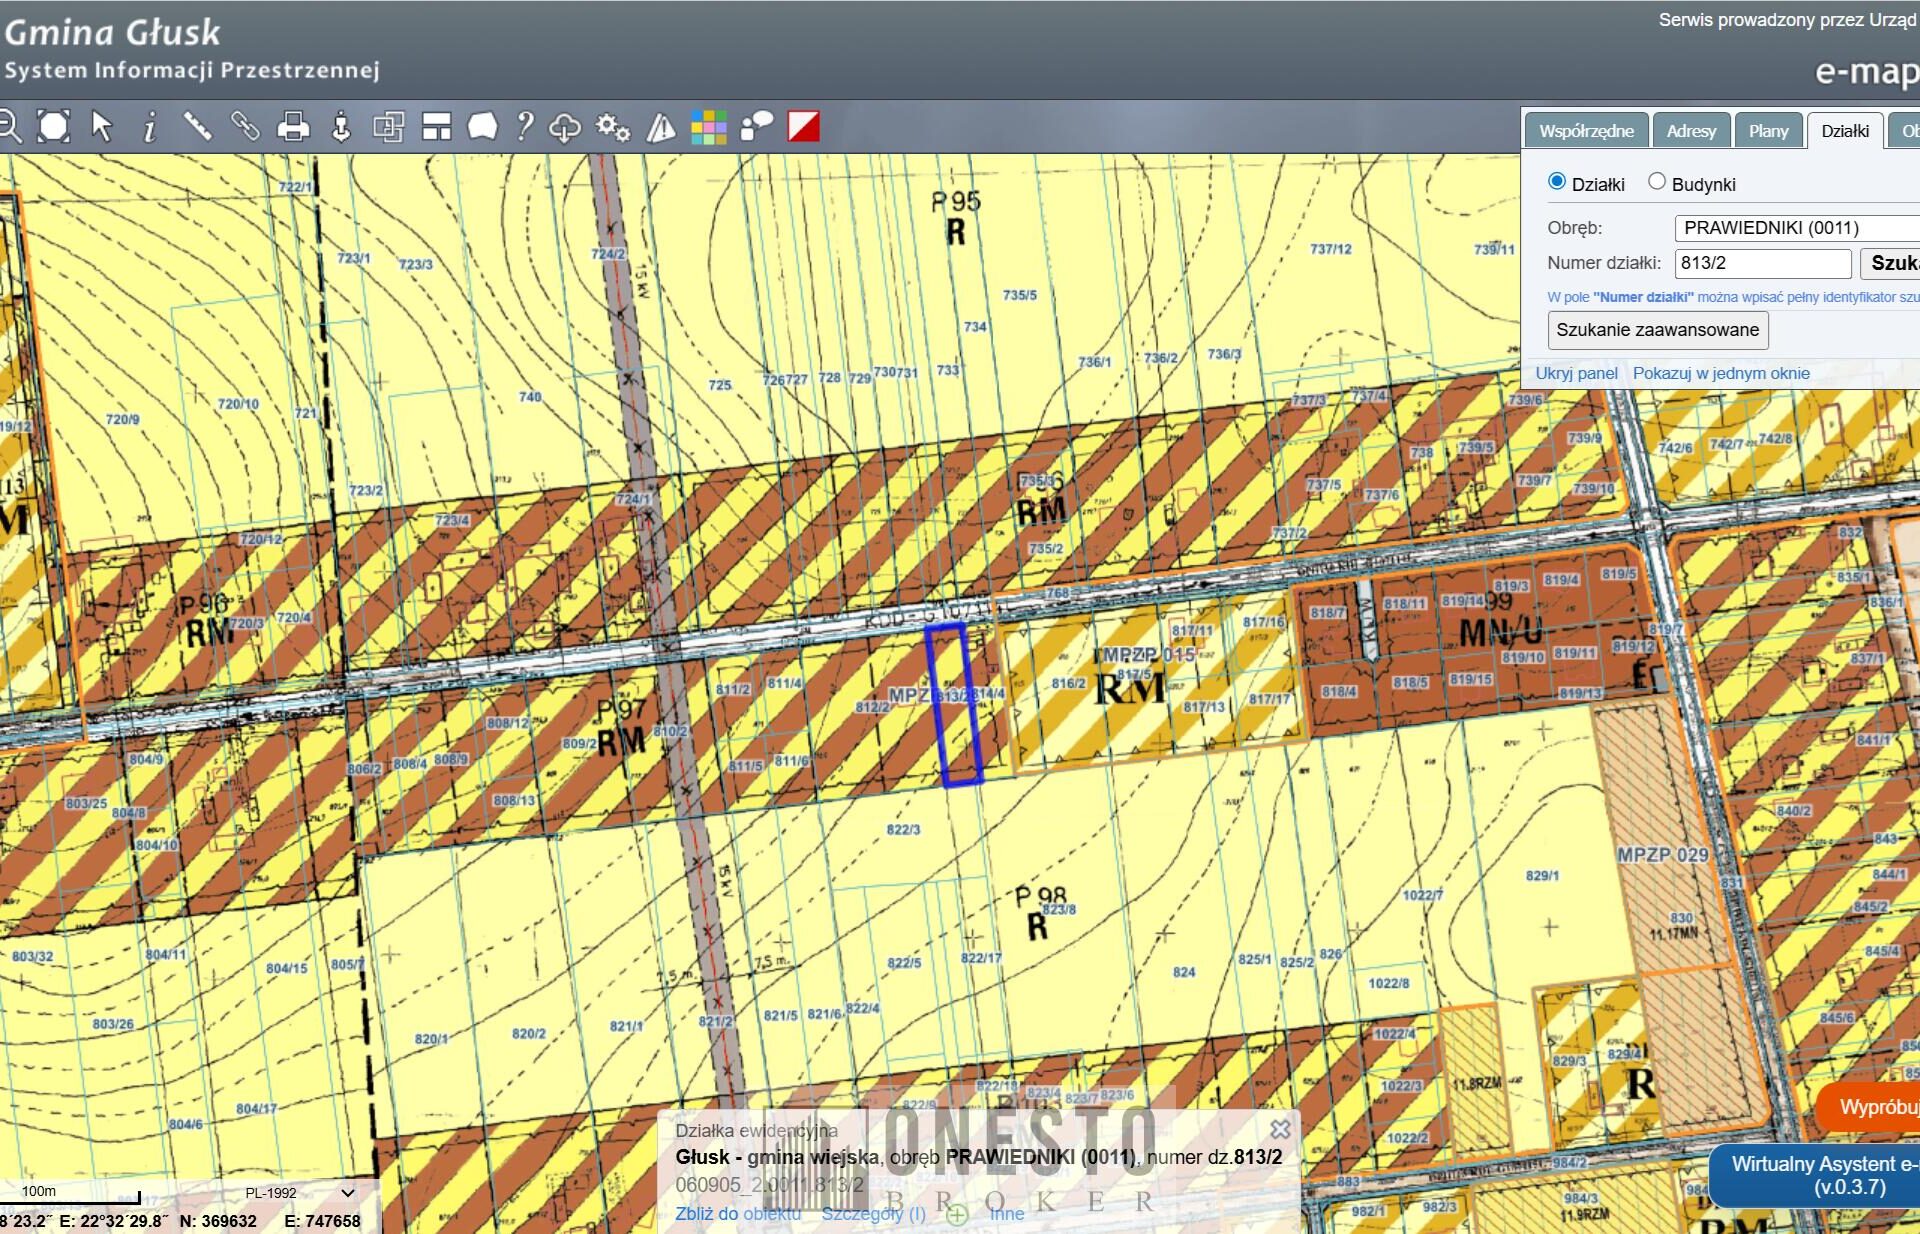The width and height of the screenshot is (1920, 1234).
Task: Open the gears settings icon
Action: [x=612, y=127]
